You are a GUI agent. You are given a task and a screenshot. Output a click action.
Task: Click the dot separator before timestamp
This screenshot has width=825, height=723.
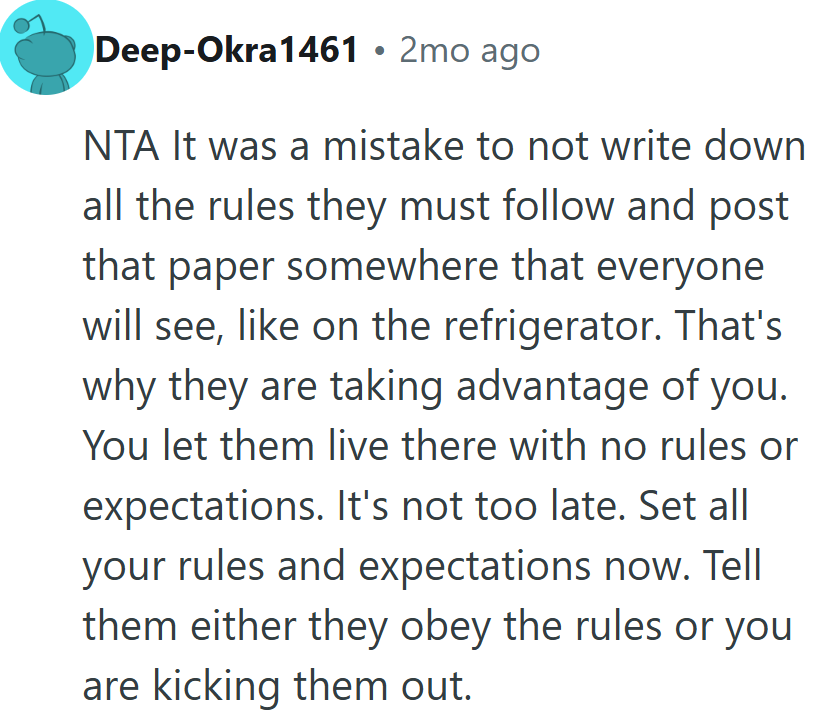(380, 50)
